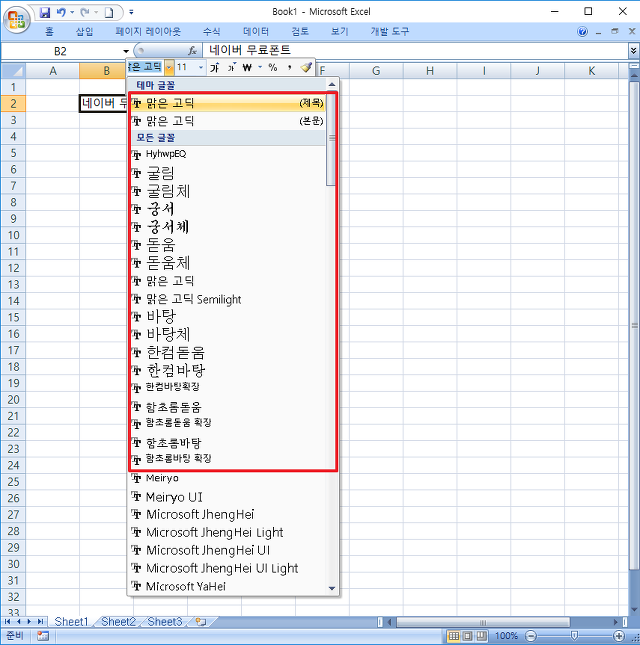Jump to the first sheet tab
The image size is (640, 645).
[7, 621]
